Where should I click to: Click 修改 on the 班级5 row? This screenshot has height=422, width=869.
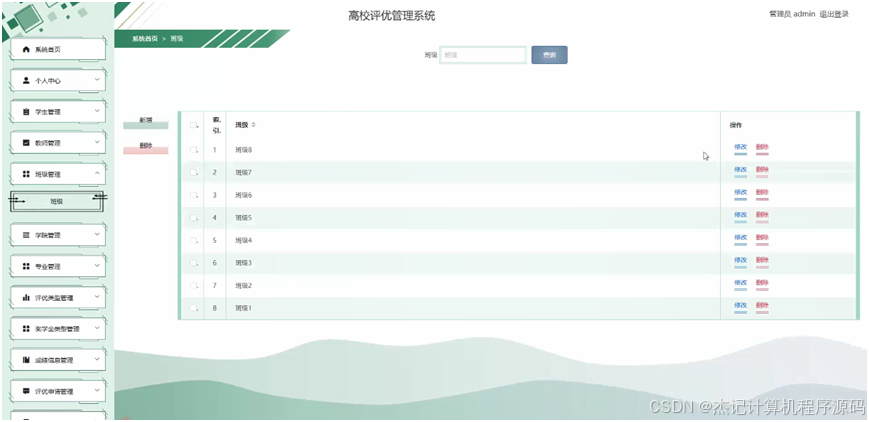tap(740, 215)
